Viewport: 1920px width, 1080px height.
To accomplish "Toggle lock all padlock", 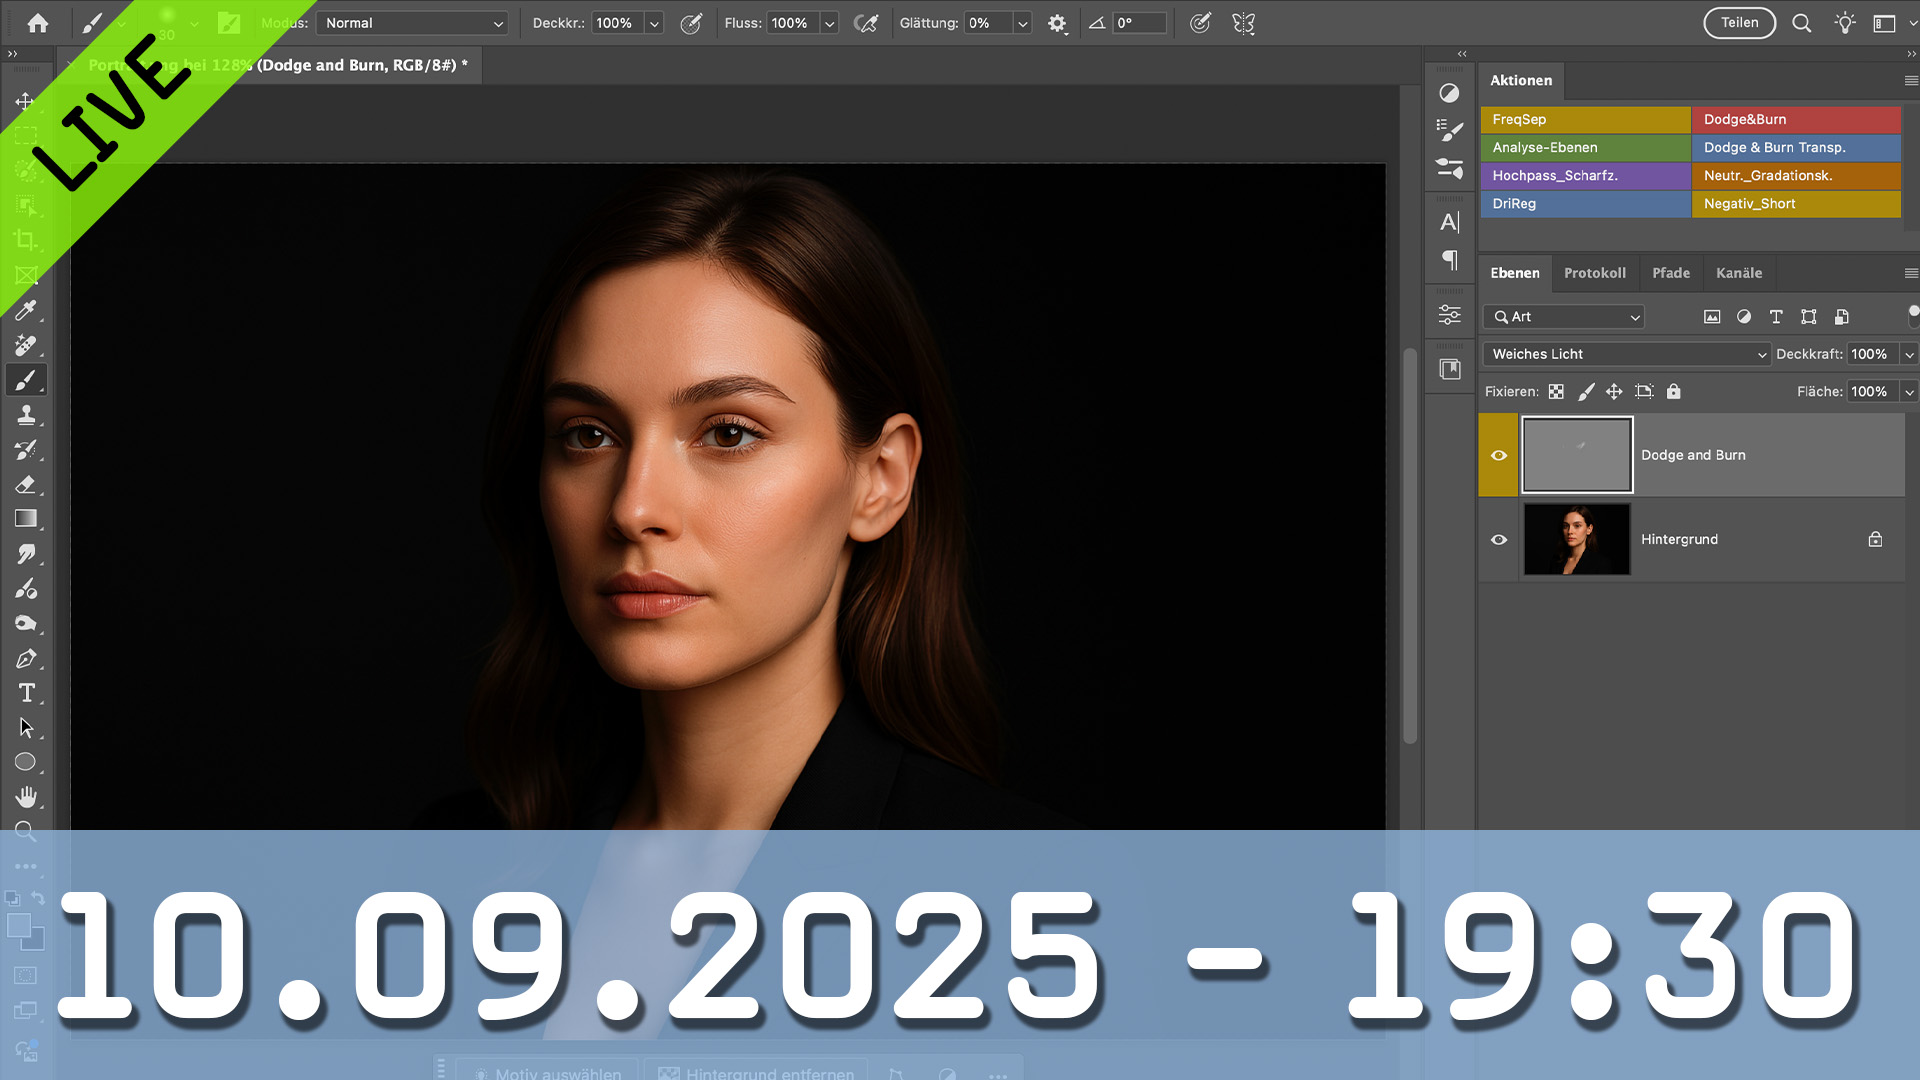I will pos(1673,392).
